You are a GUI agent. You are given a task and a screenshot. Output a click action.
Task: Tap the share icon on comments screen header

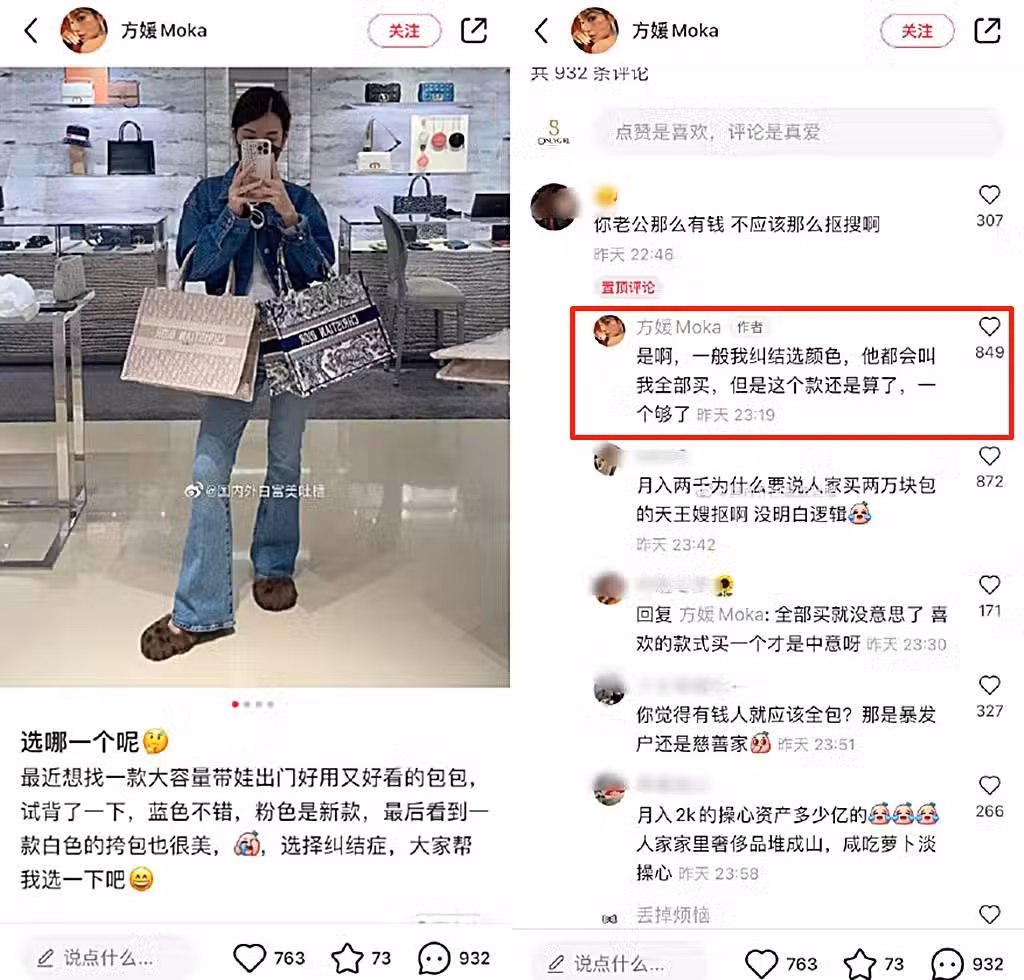pyautogui.click(x=987, y=31)
